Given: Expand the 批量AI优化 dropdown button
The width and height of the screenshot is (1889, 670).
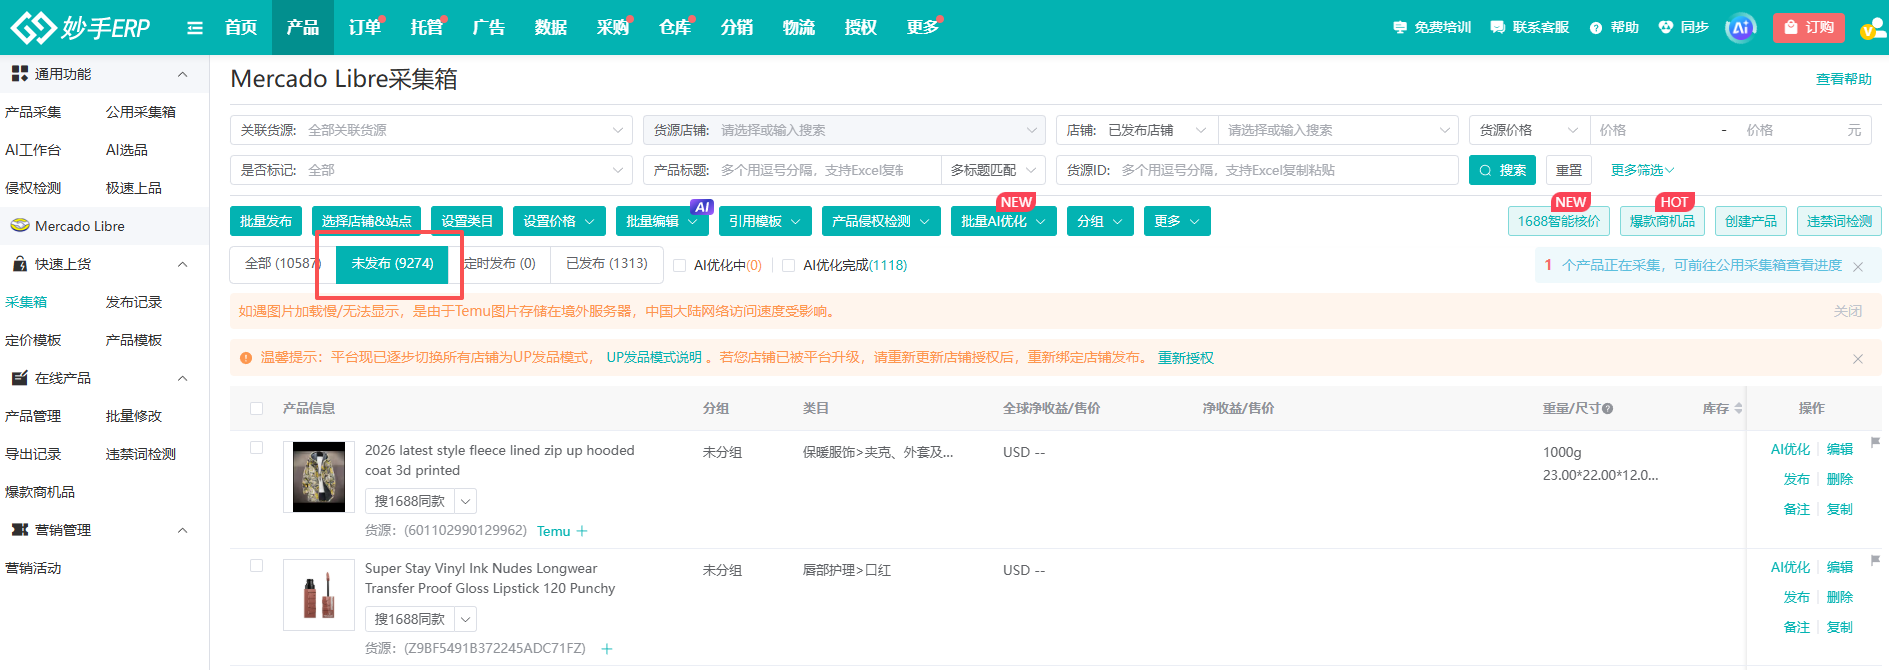Looking at the screenshot, I should point(1004,221).
